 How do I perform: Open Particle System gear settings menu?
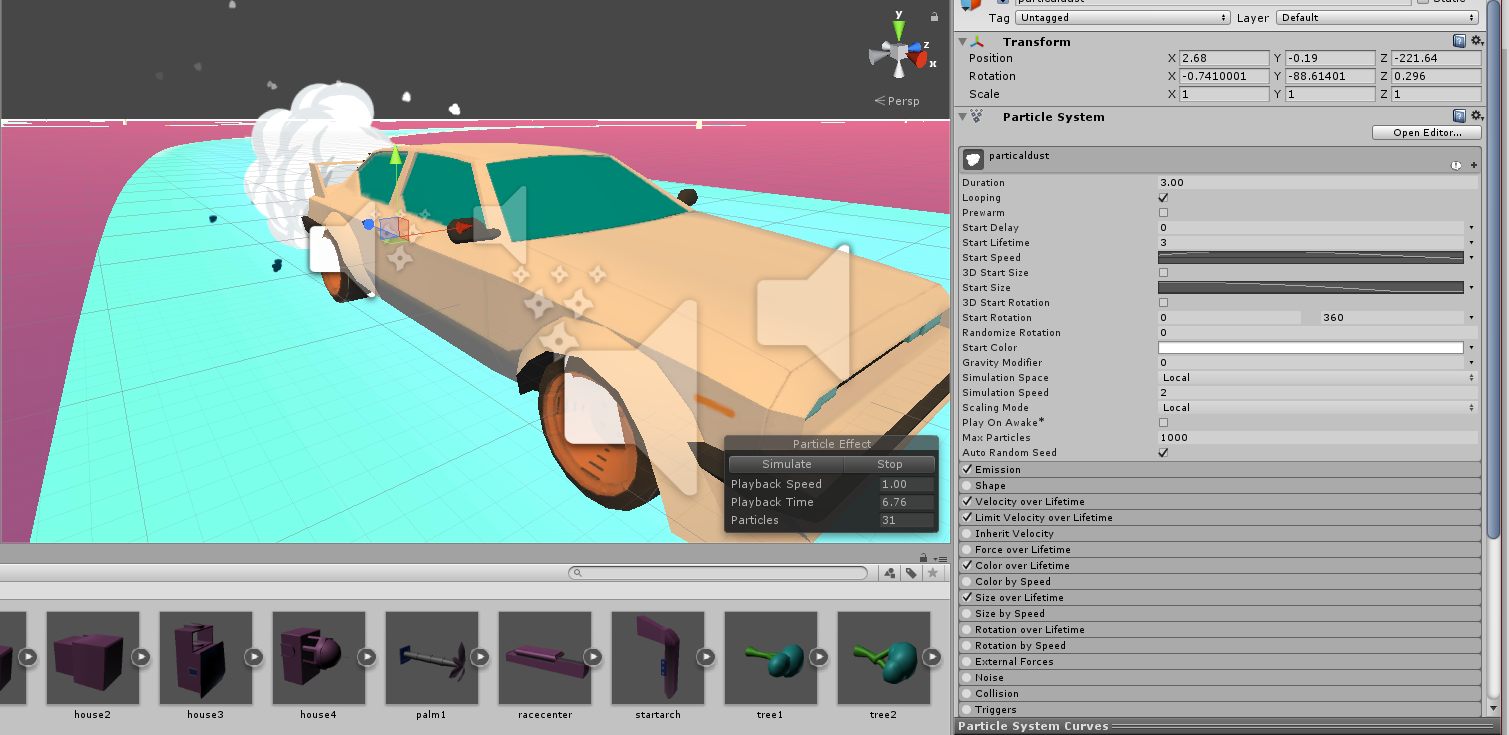(1475, 116)
